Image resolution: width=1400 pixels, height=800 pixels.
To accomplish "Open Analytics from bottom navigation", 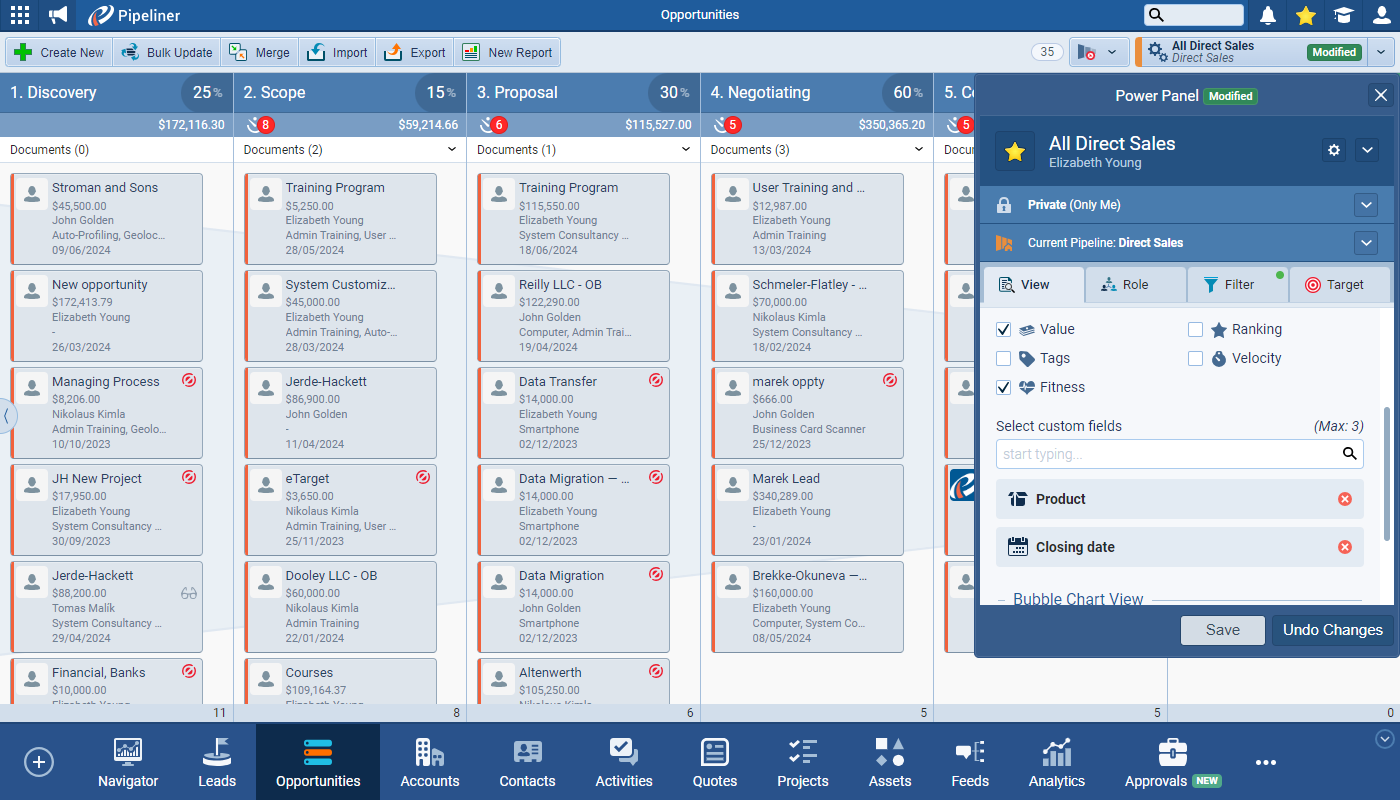I will [1056, 762].
